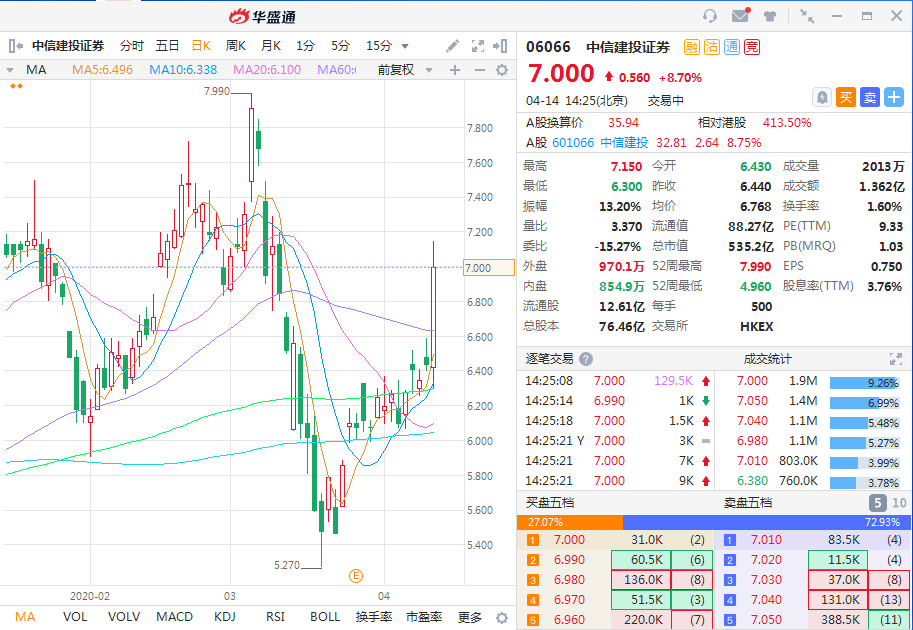This screenshot has height=630, width=913.
Task: Switch to 1分 one-minute chart
Action: 305,46
